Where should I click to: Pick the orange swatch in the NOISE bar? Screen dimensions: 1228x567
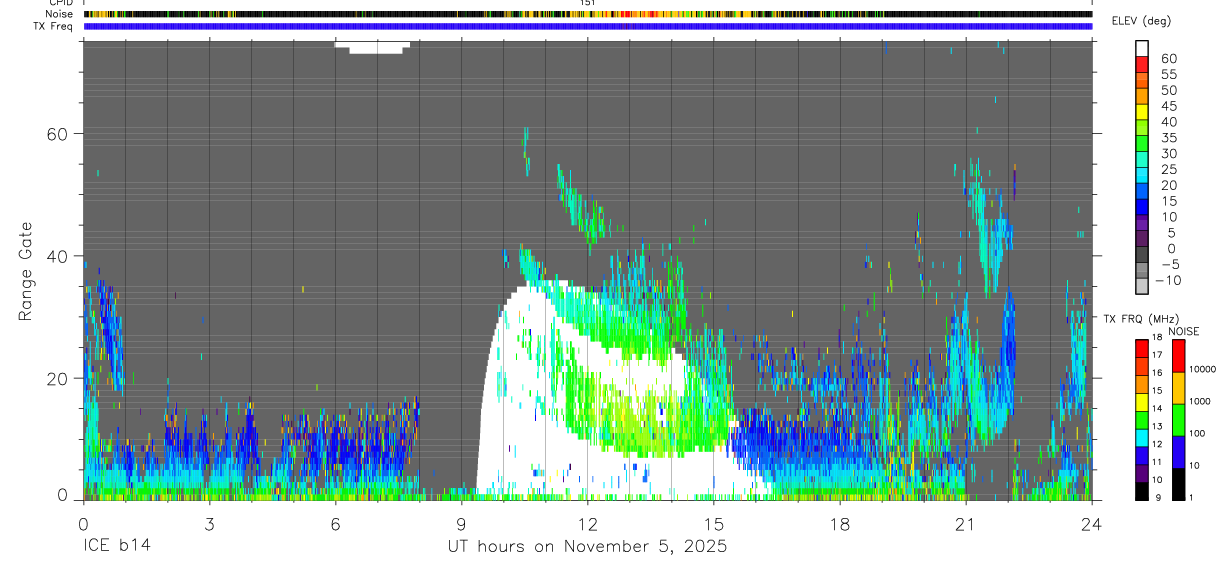click(1179, 388)
